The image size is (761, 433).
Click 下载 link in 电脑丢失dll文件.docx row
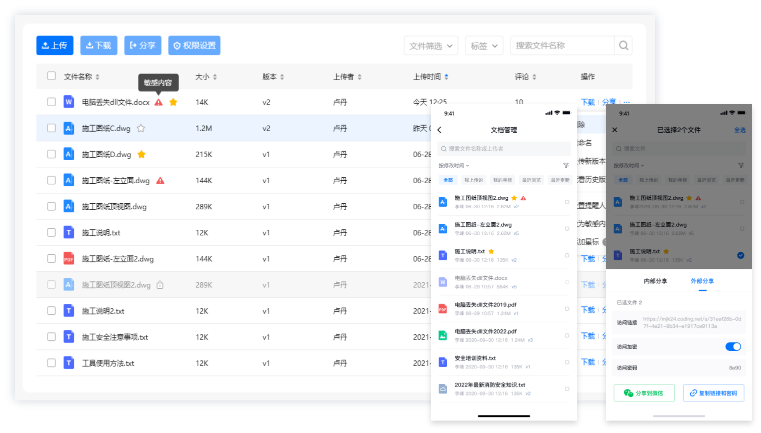click(x=588, y=102)
